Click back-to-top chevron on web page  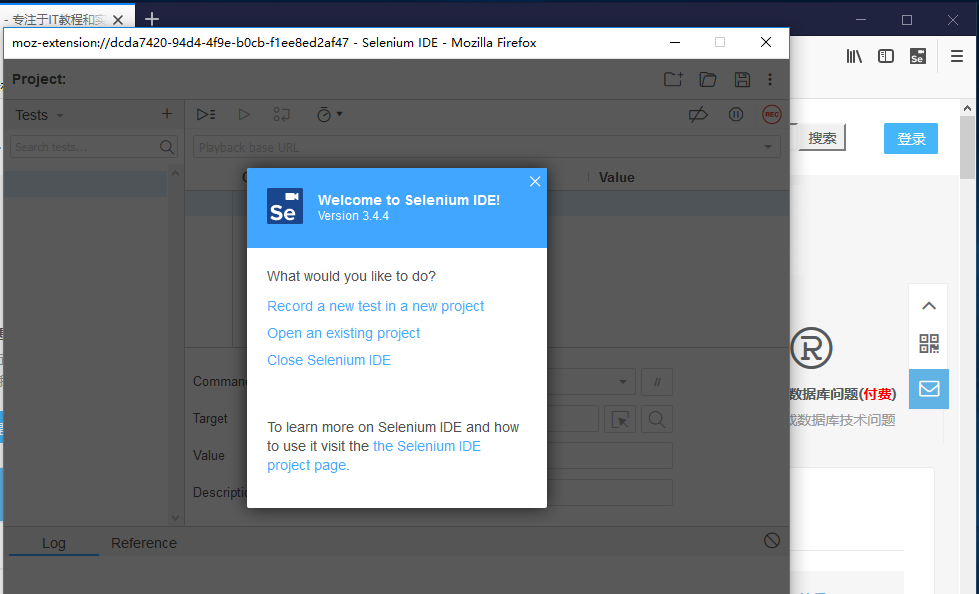929,305
